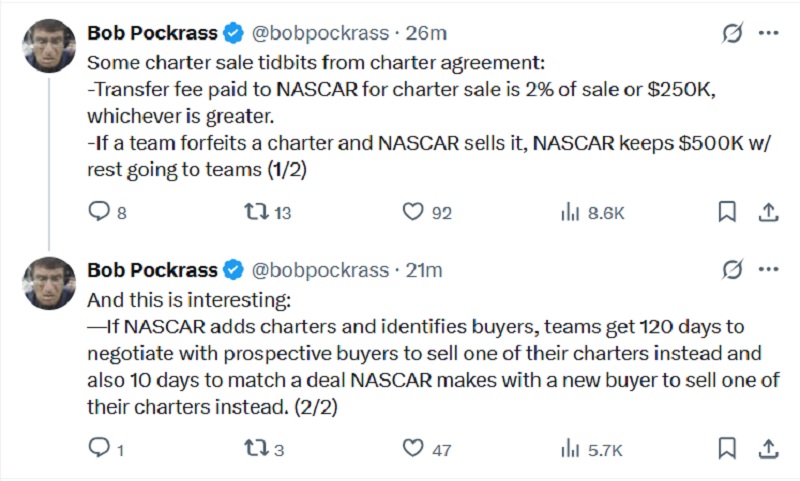Bookmark the second tweet about adding charters
The image size is (800, 481).
[727, 450]
